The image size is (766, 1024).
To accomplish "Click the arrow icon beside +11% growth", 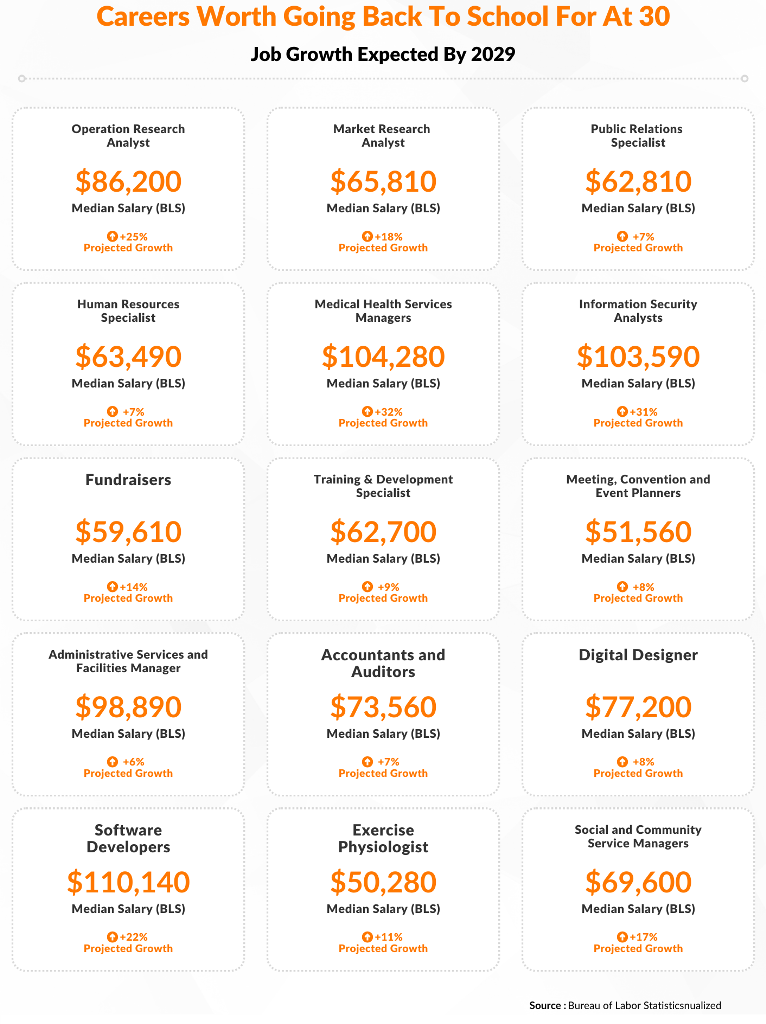I will click(368, 937).
